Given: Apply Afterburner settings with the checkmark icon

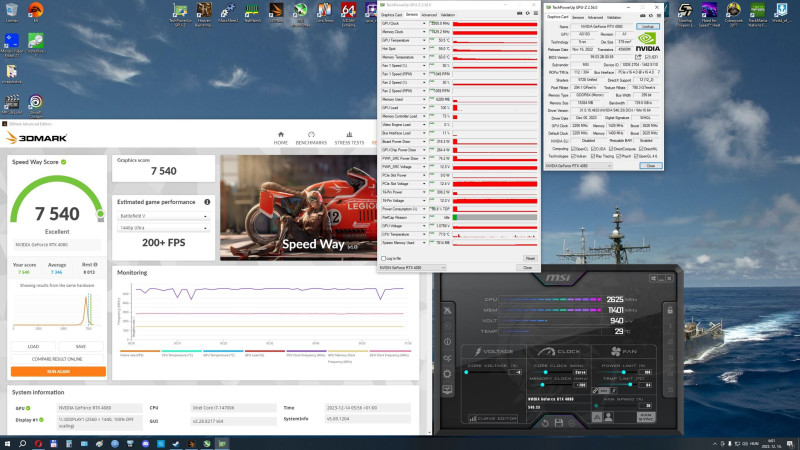Looking at the screenshot, I should (x=572, y=423).
